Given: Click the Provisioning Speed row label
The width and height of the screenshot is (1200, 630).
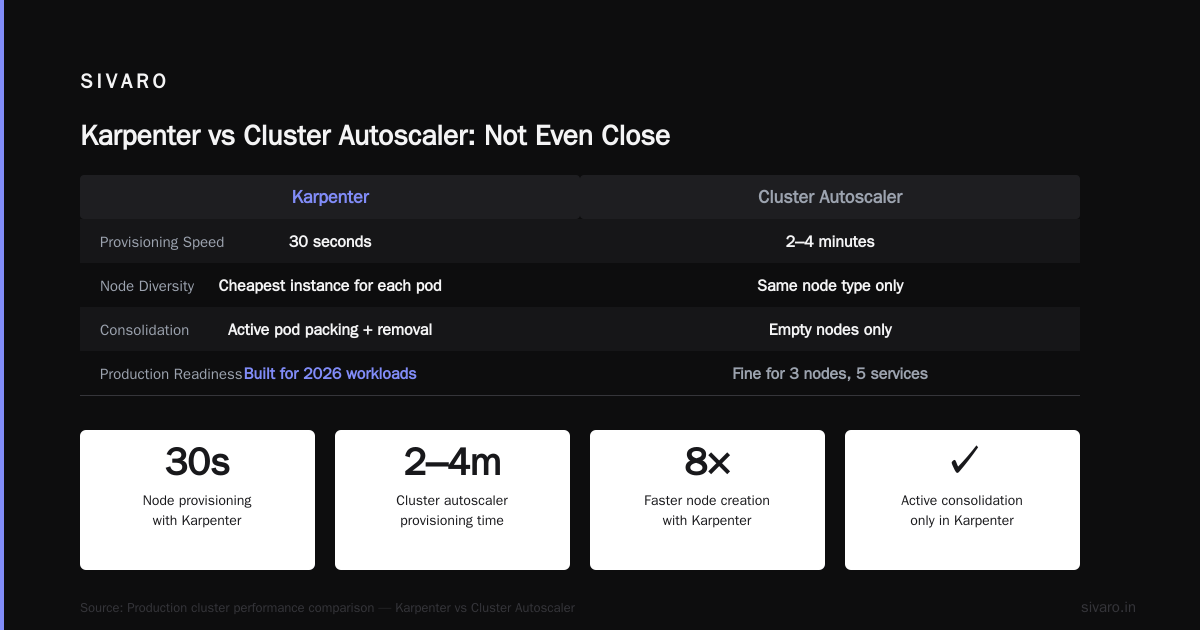Looking at the screenshot, I should 162,242.
